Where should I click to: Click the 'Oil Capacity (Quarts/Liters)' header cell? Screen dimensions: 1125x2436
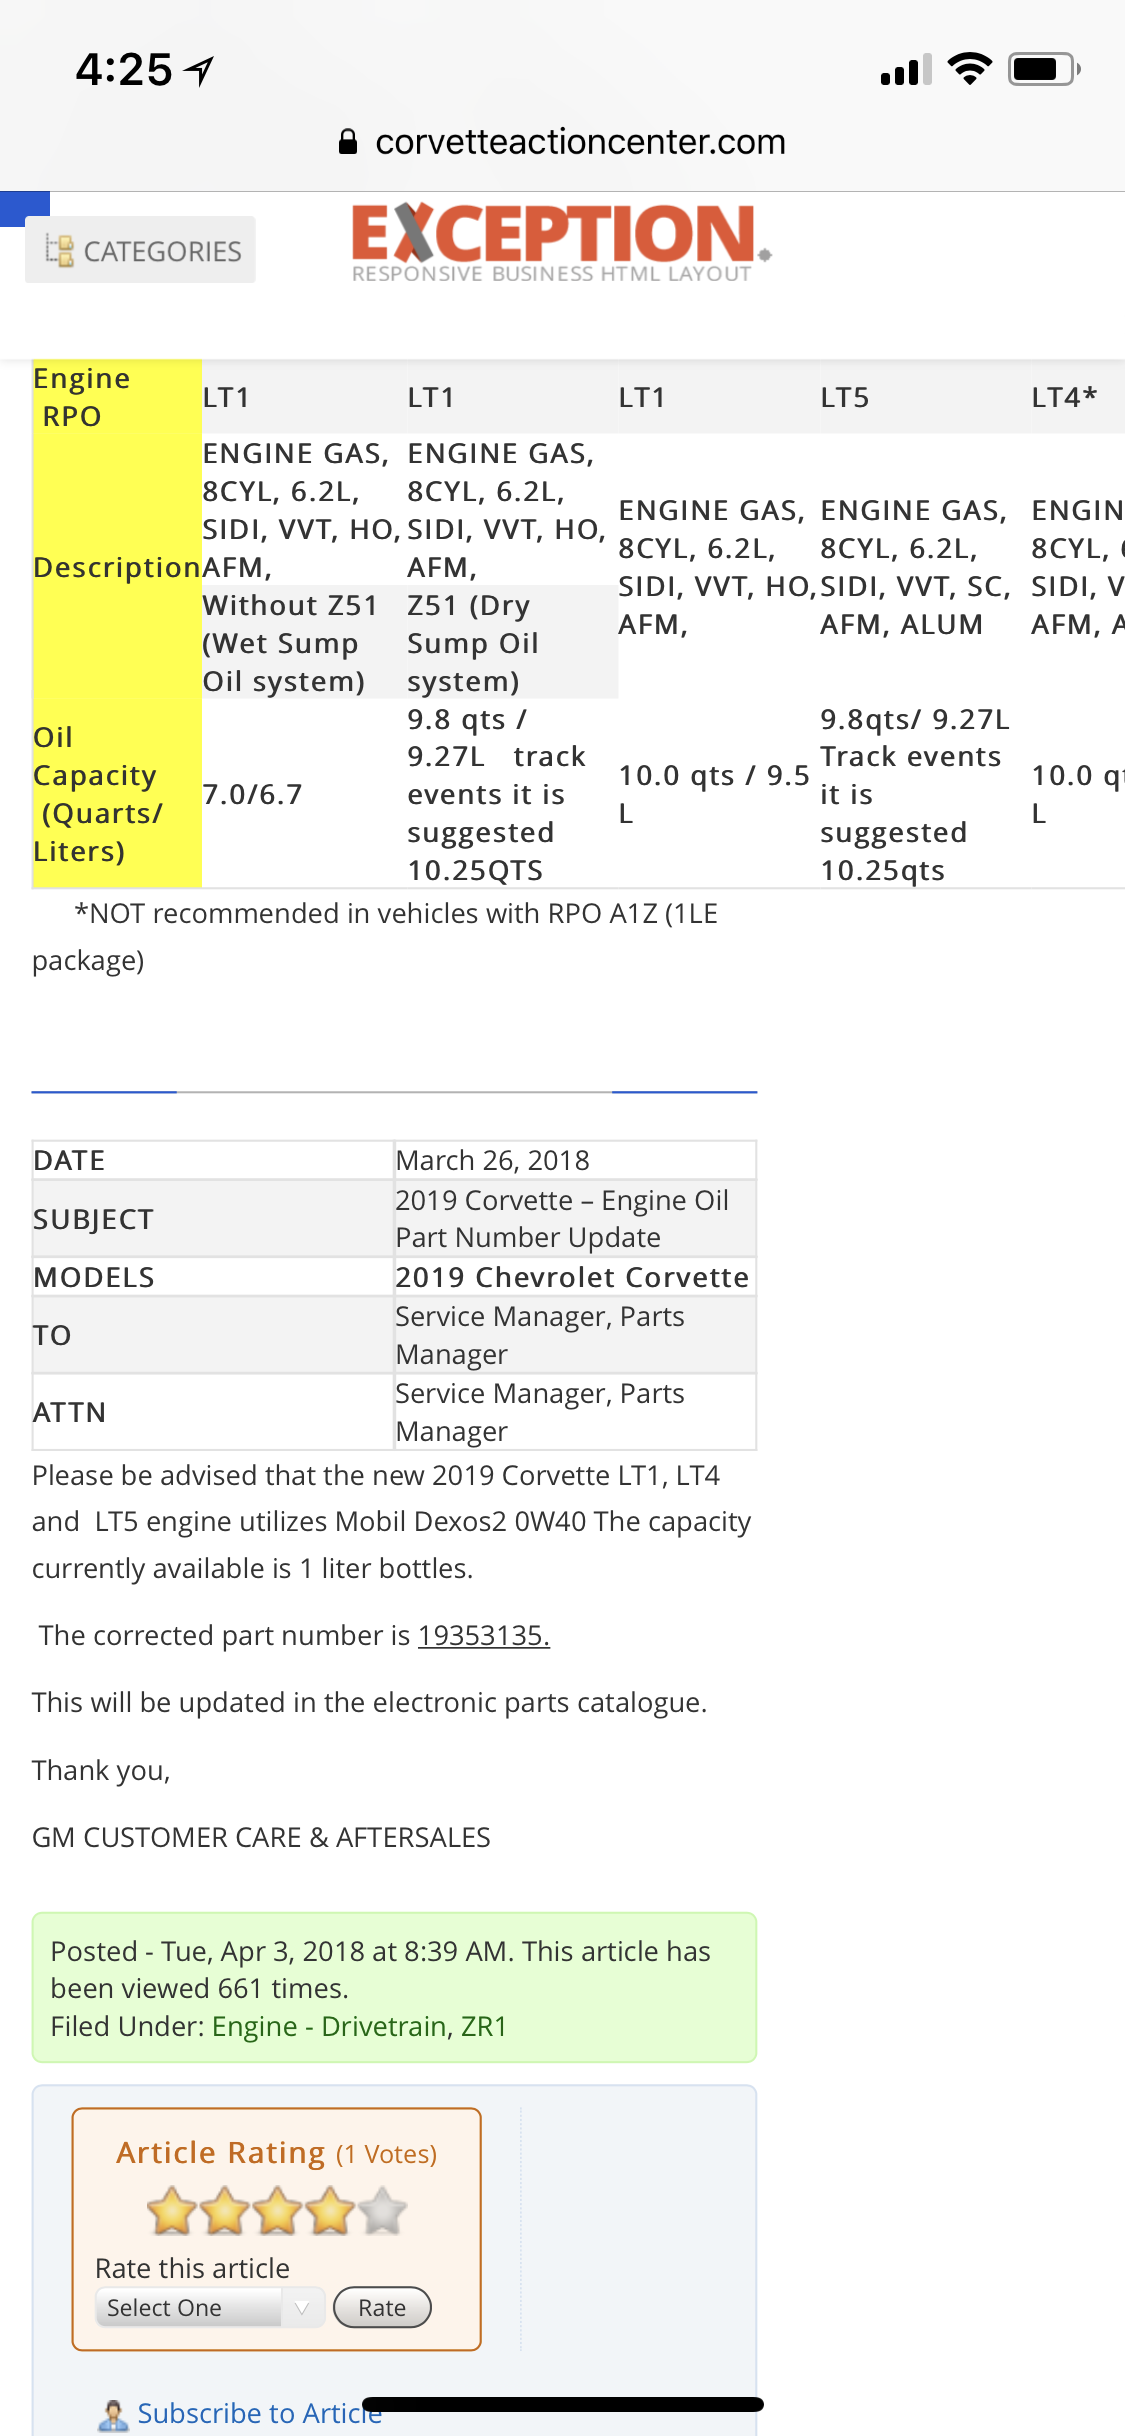click(116, 794)
